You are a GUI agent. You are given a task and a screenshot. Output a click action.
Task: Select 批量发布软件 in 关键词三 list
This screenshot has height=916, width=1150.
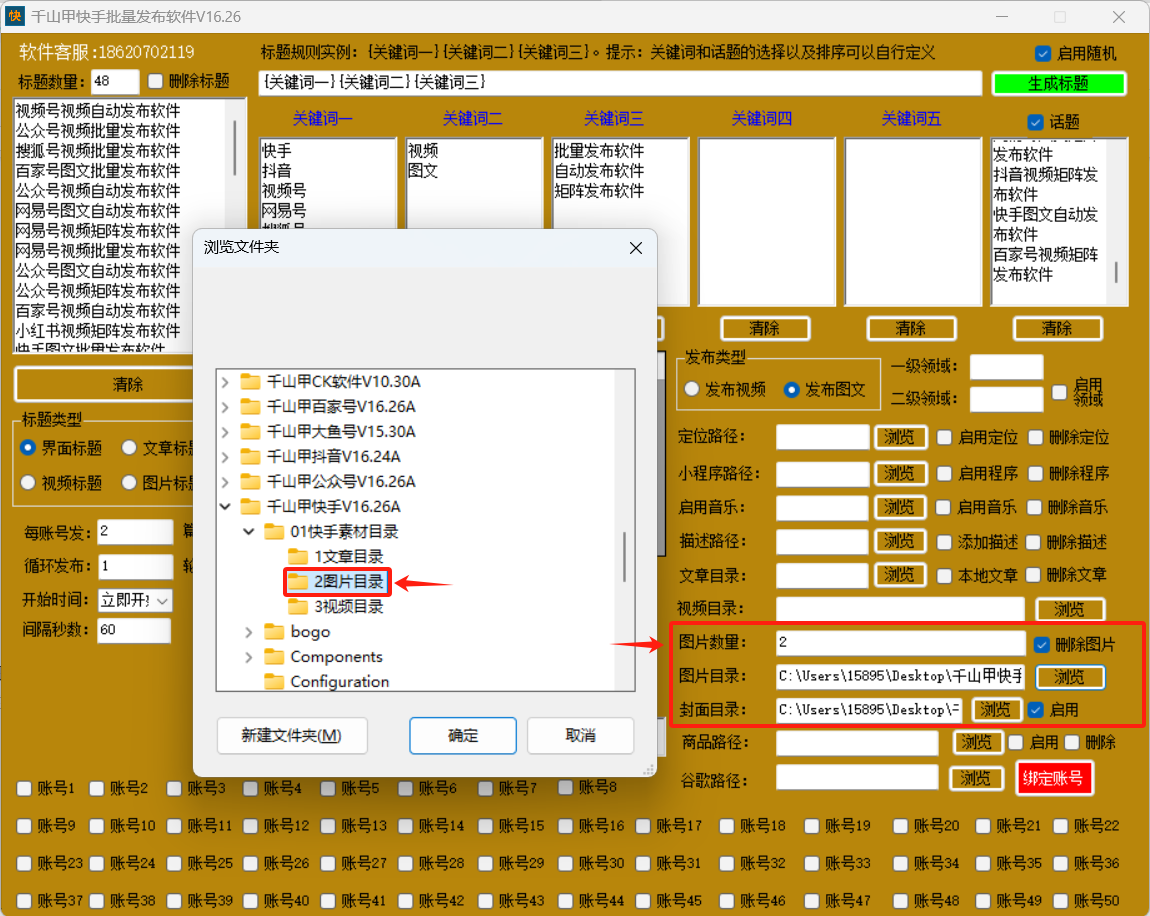(599, 150)
